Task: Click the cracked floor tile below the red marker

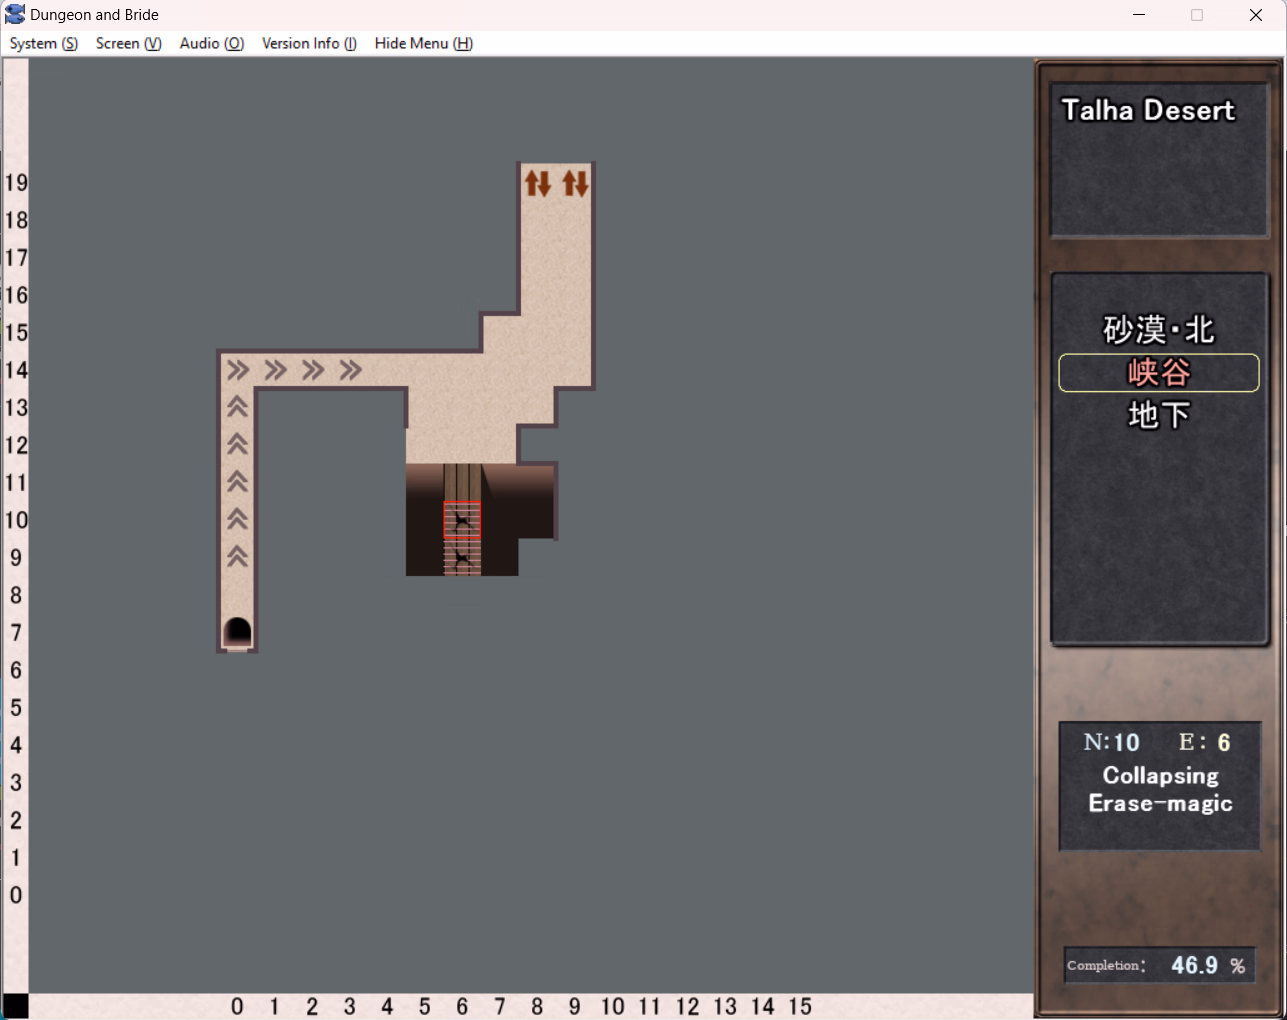Action: pyautogui.click(x=462, y=558)
